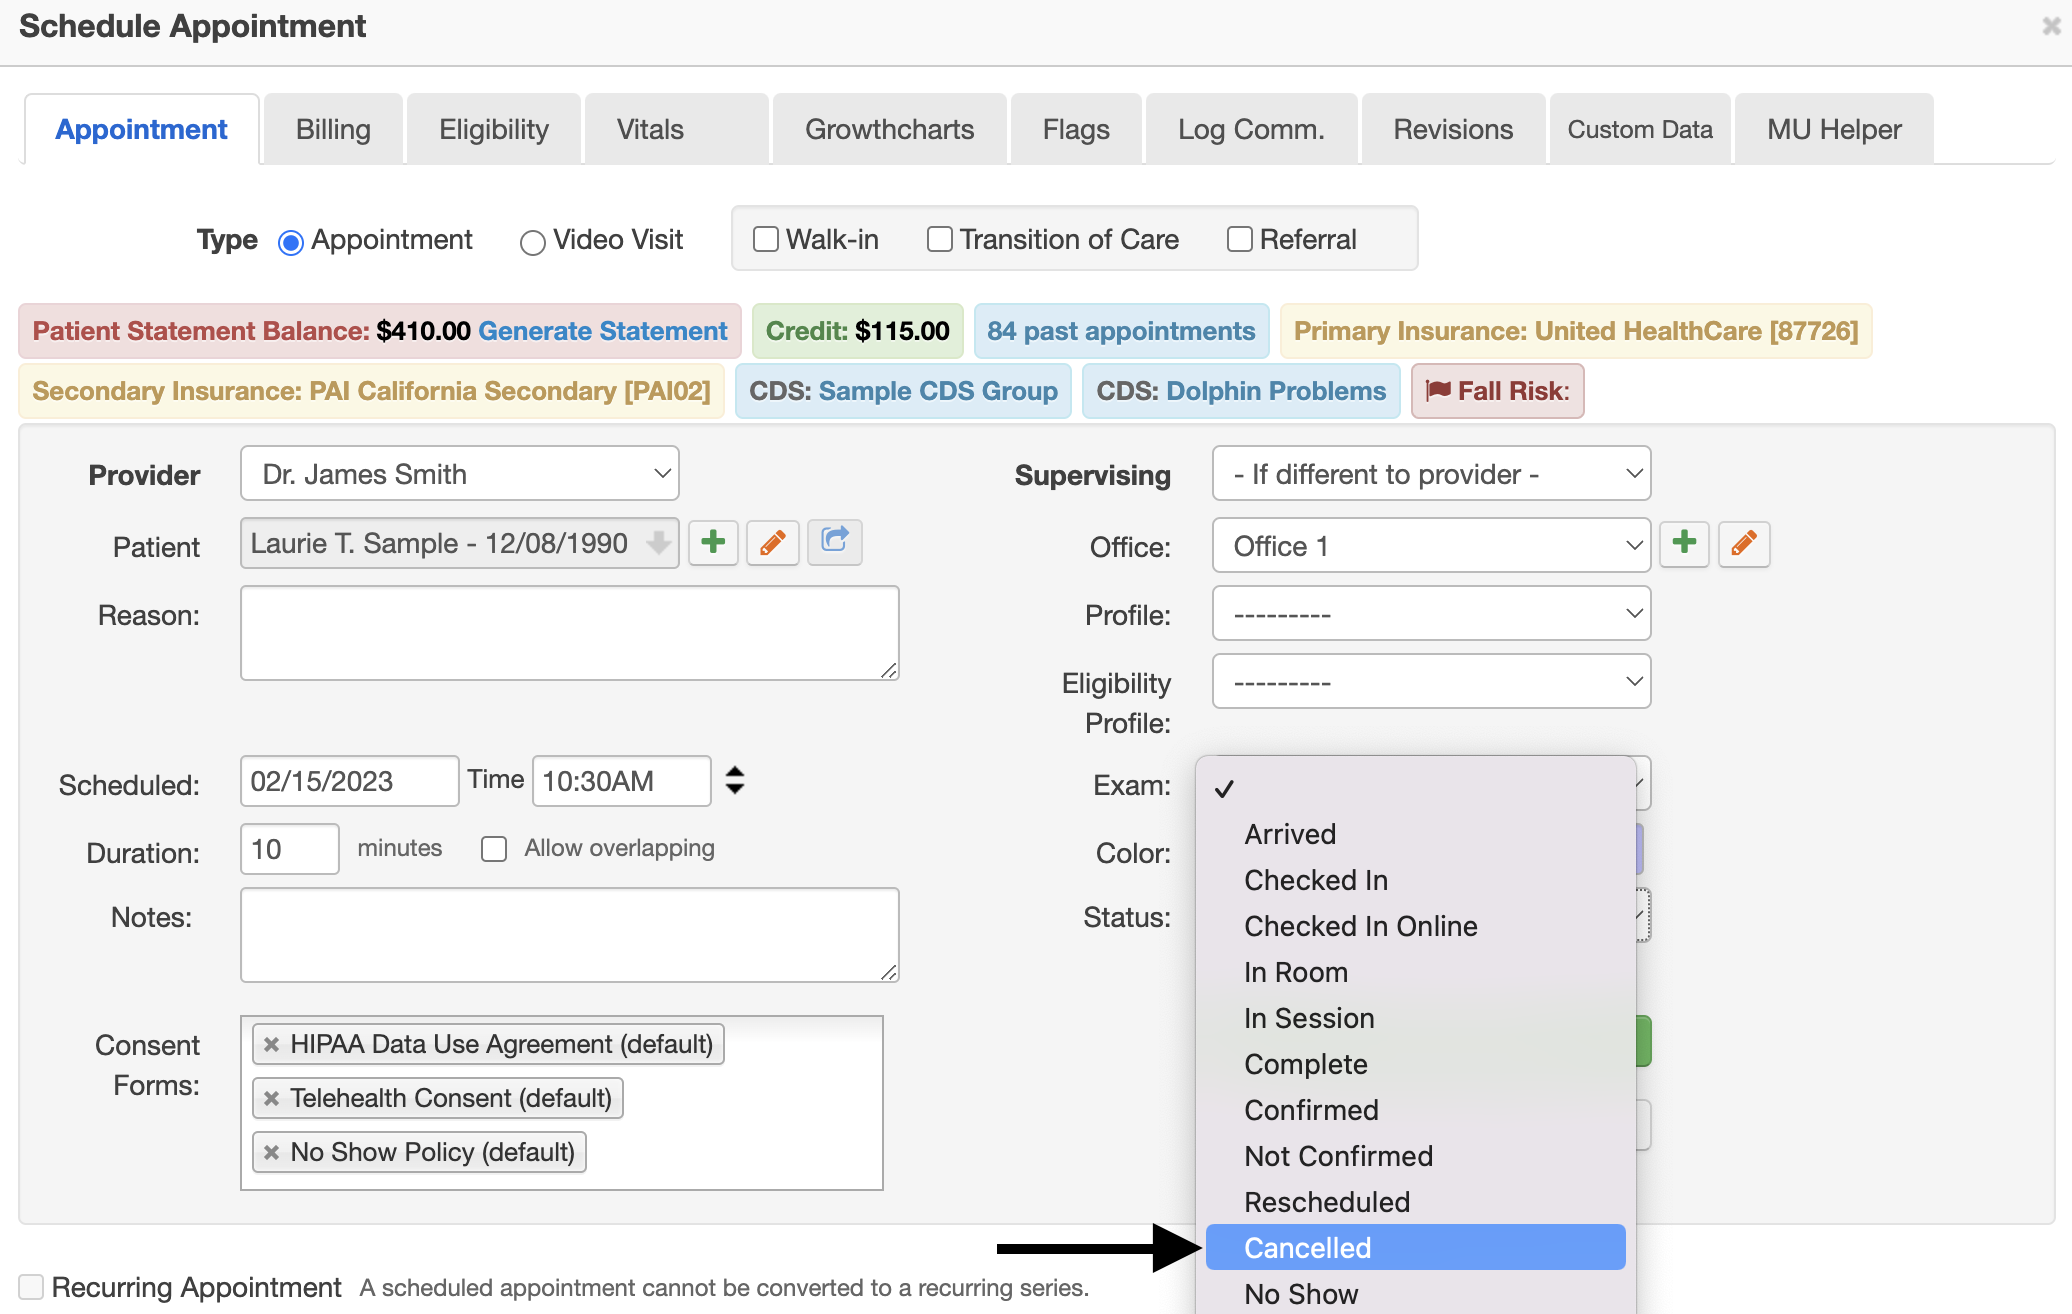
Task: Select Video Visit radio button
Action: click(x=533, y=242)
